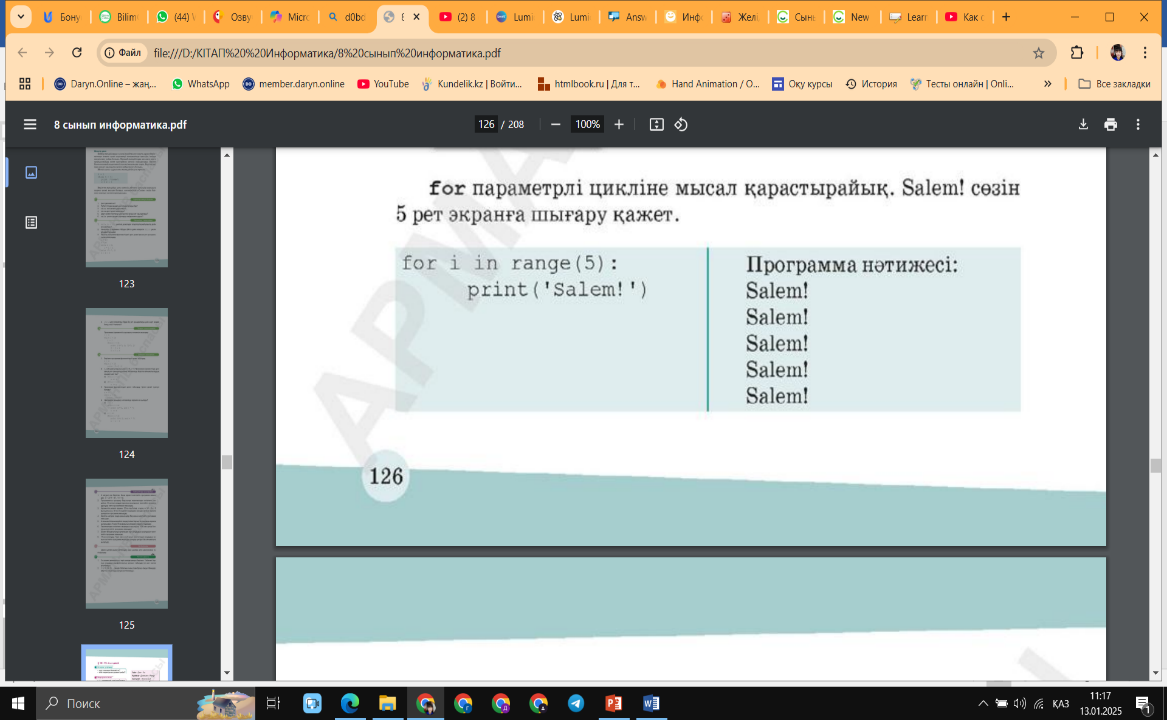Edit the page number field showing 126
The image size is (1167, 720).
coord(486,124)
